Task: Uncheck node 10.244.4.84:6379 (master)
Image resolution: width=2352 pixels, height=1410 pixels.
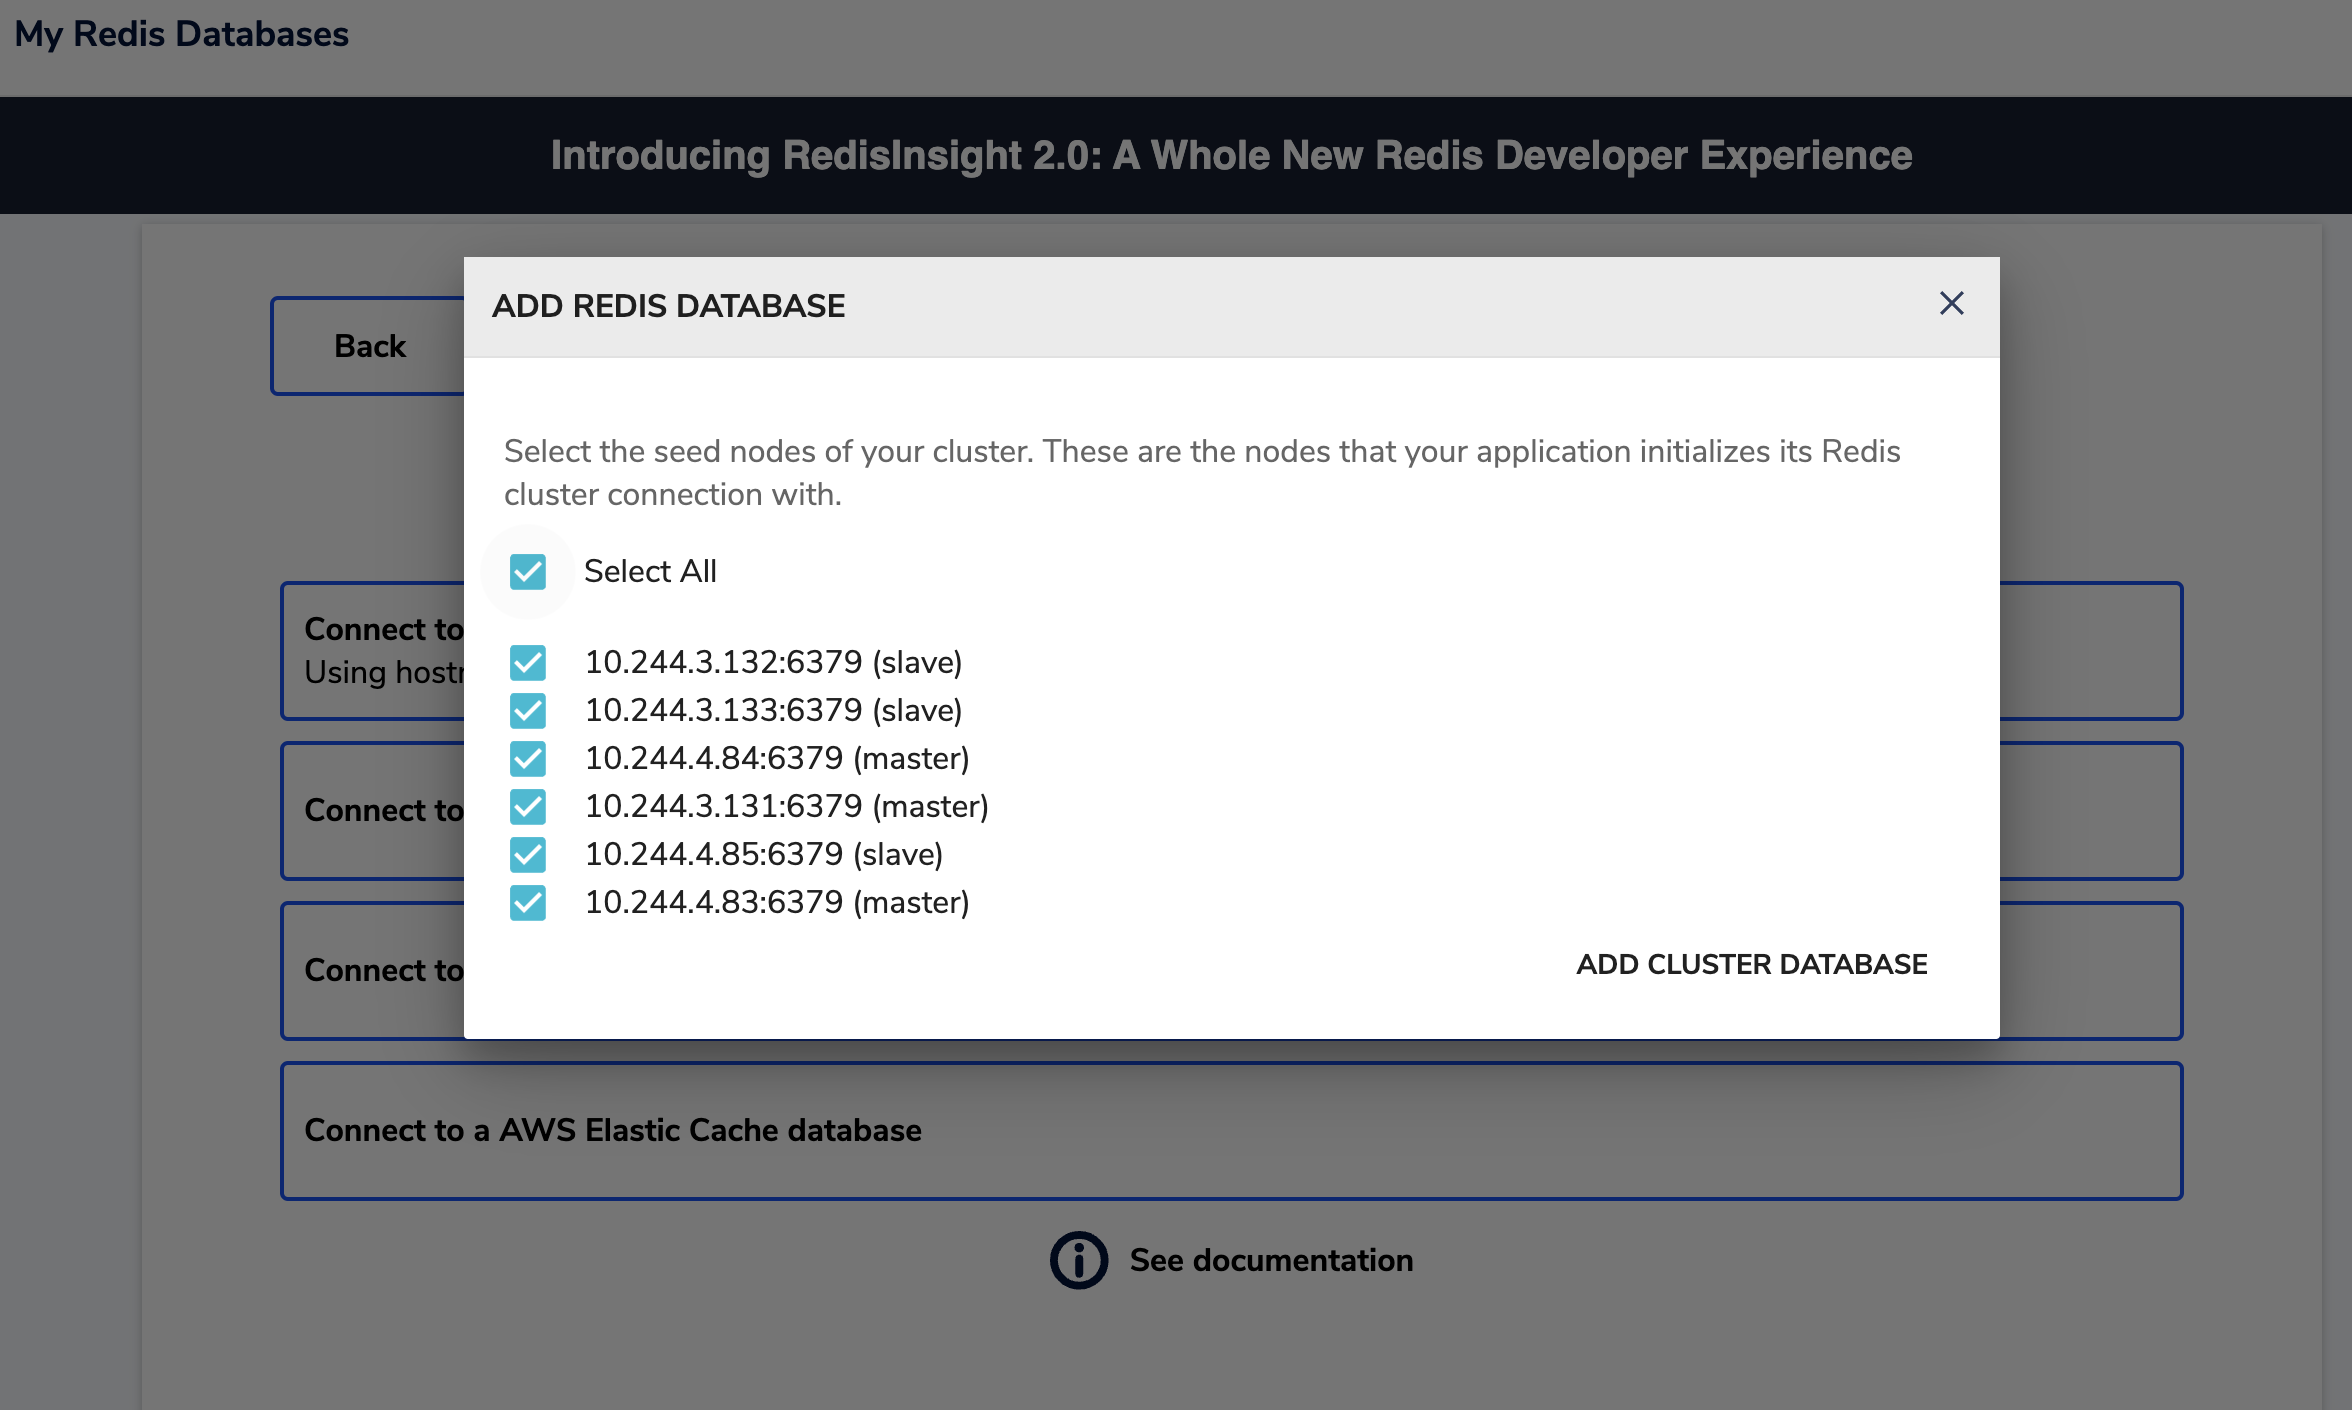Action: click(528, 758)
